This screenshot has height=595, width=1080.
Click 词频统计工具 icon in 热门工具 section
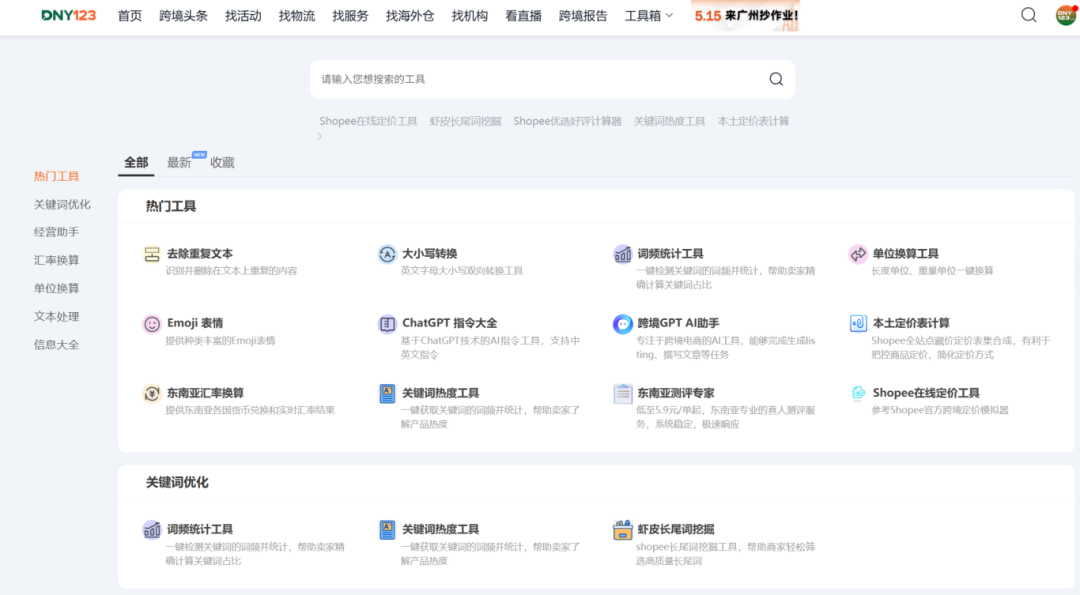pyautogui.click(x=623, y=253)
